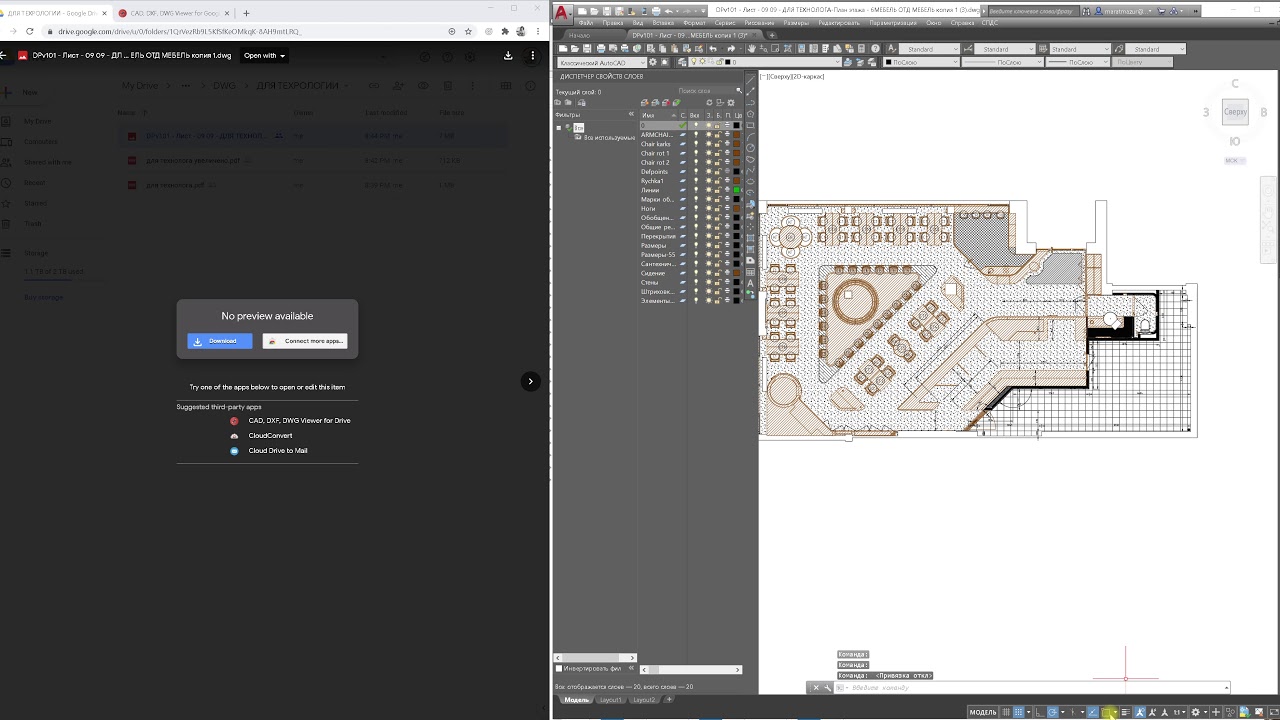Viewport: 1280px width, 720px height.
Task: Open the 'Классический AutoCAD' workspace dropdown
Action: tap(600, 62)
